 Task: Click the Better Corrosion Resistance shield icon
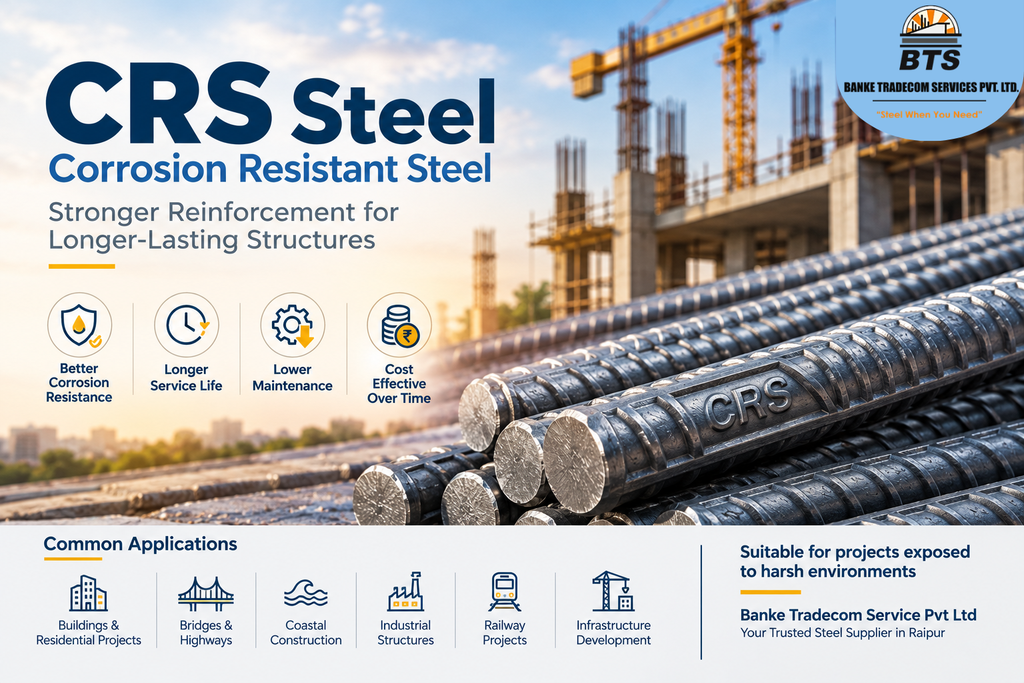click(79, 325)
